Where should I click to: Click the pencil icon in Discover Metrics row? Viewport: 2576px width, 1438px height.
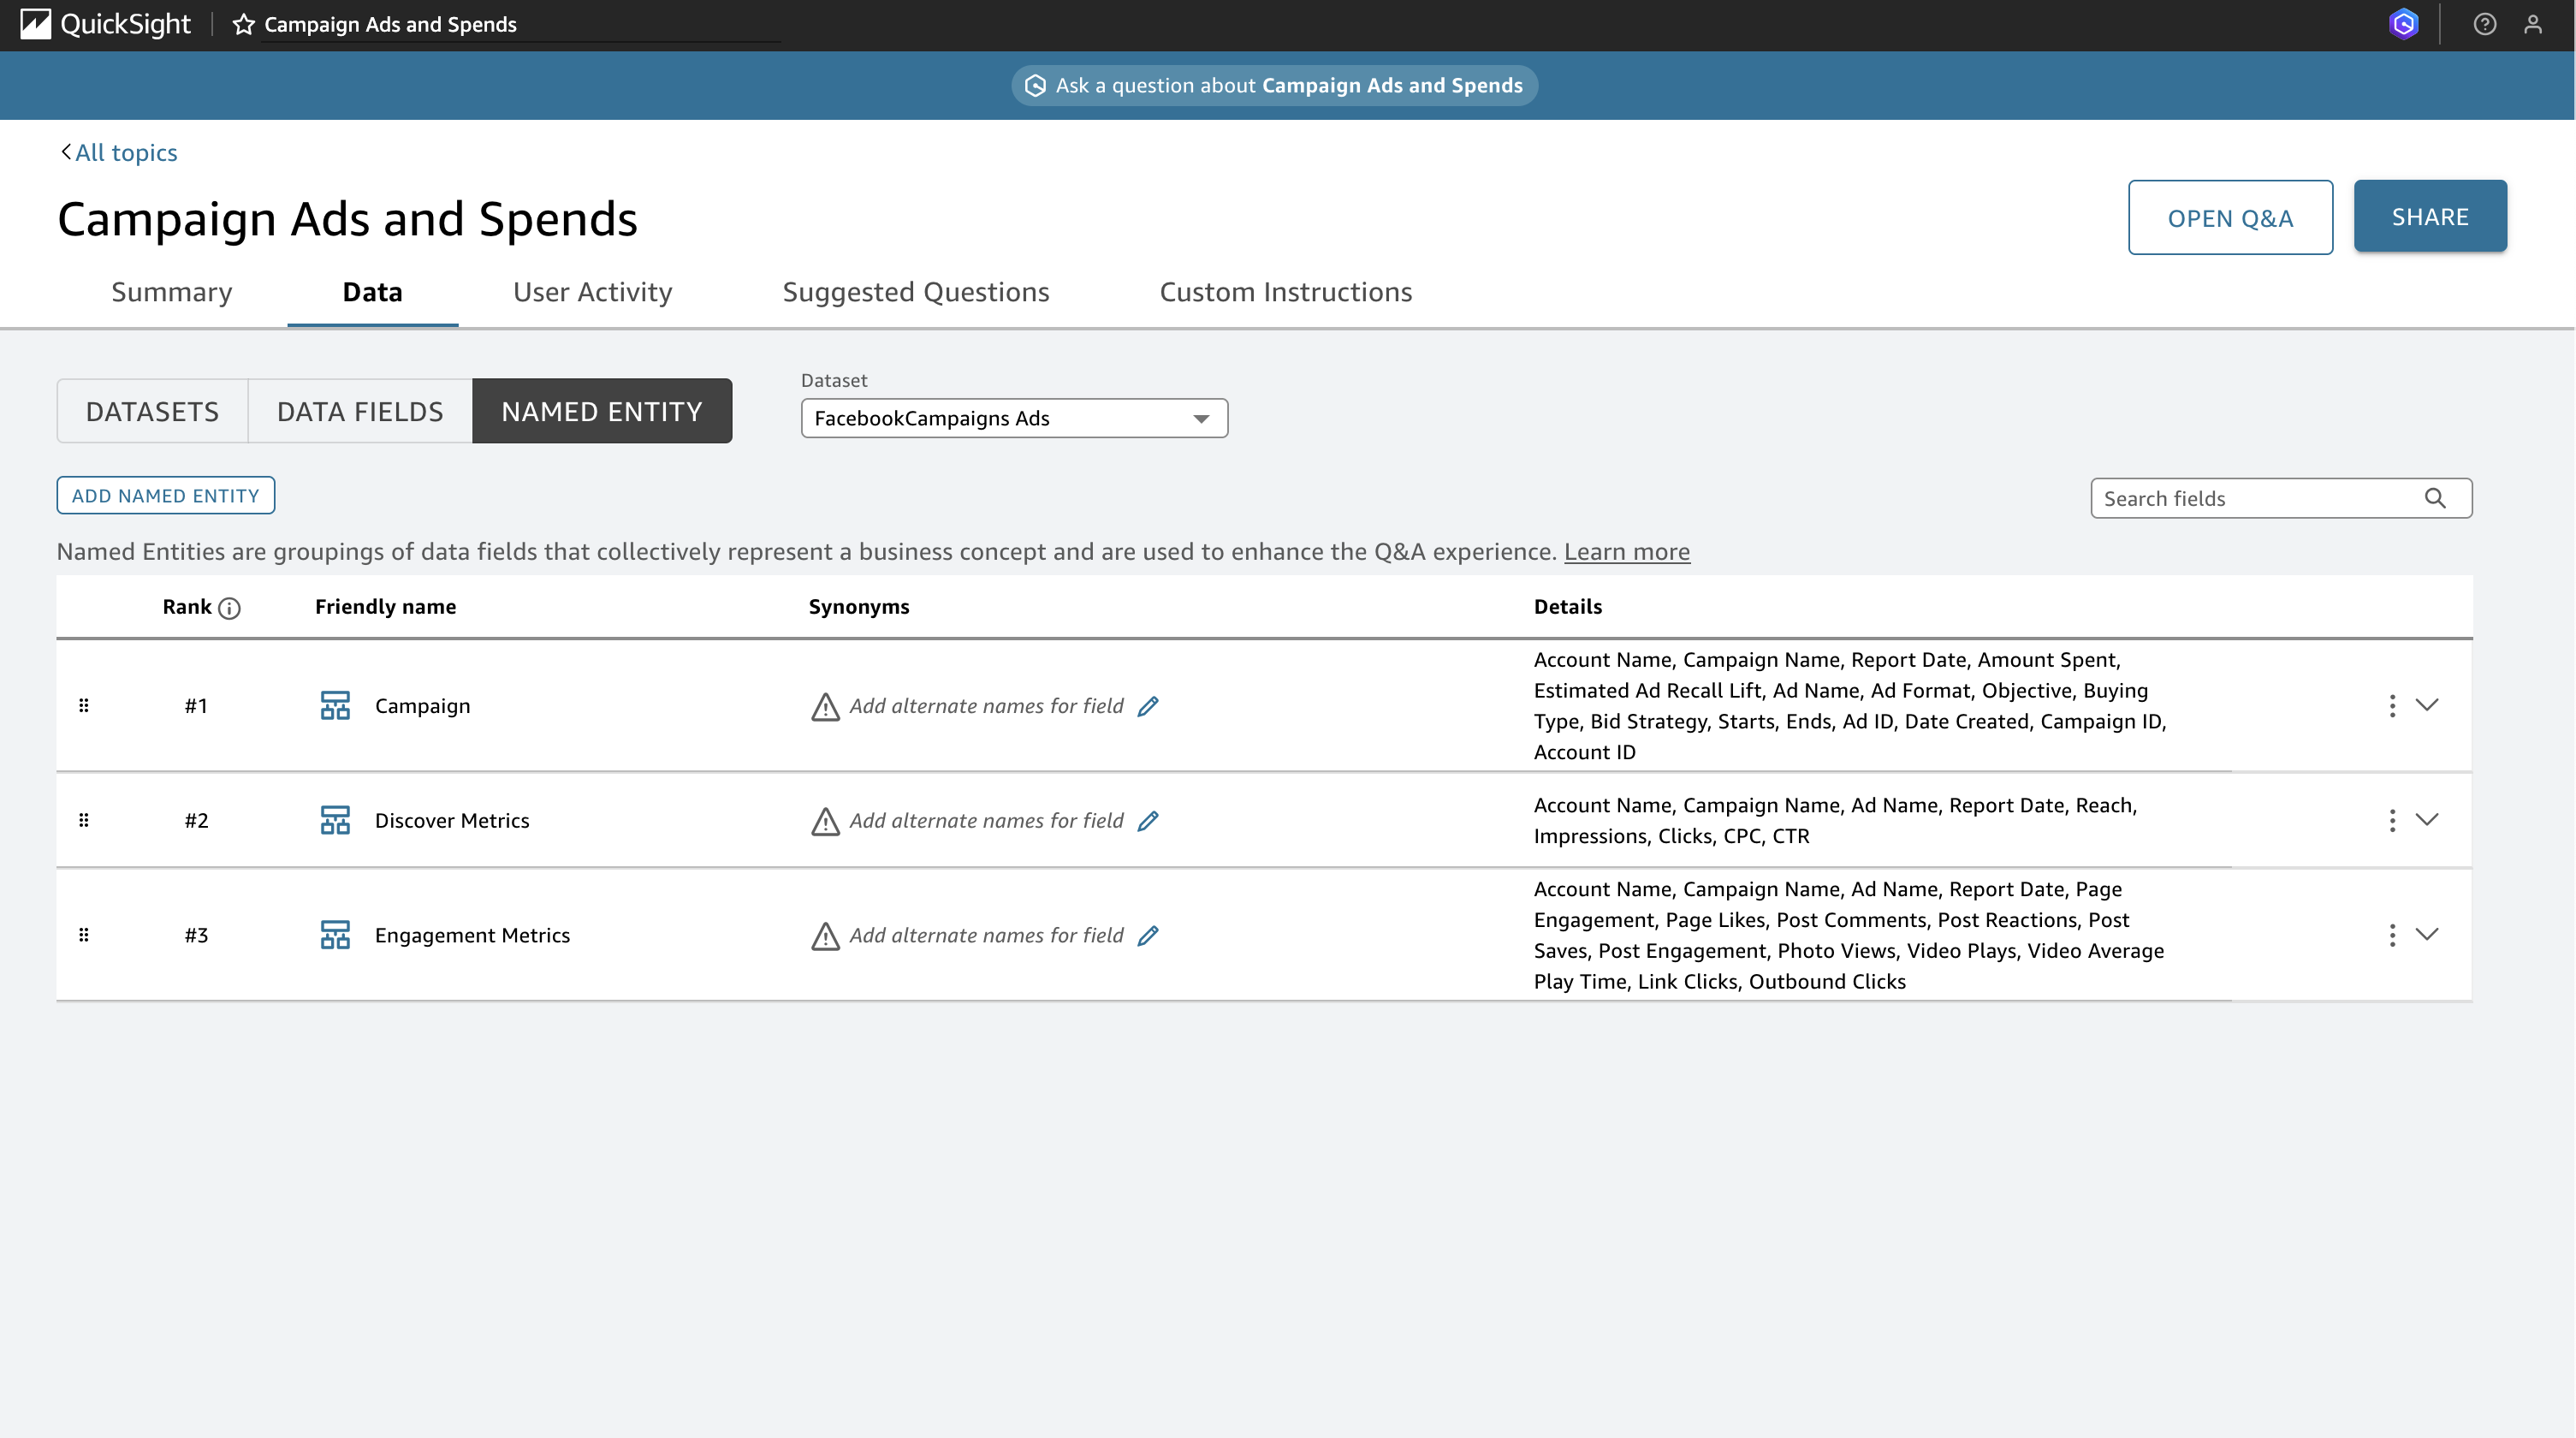coord(1148,821)
